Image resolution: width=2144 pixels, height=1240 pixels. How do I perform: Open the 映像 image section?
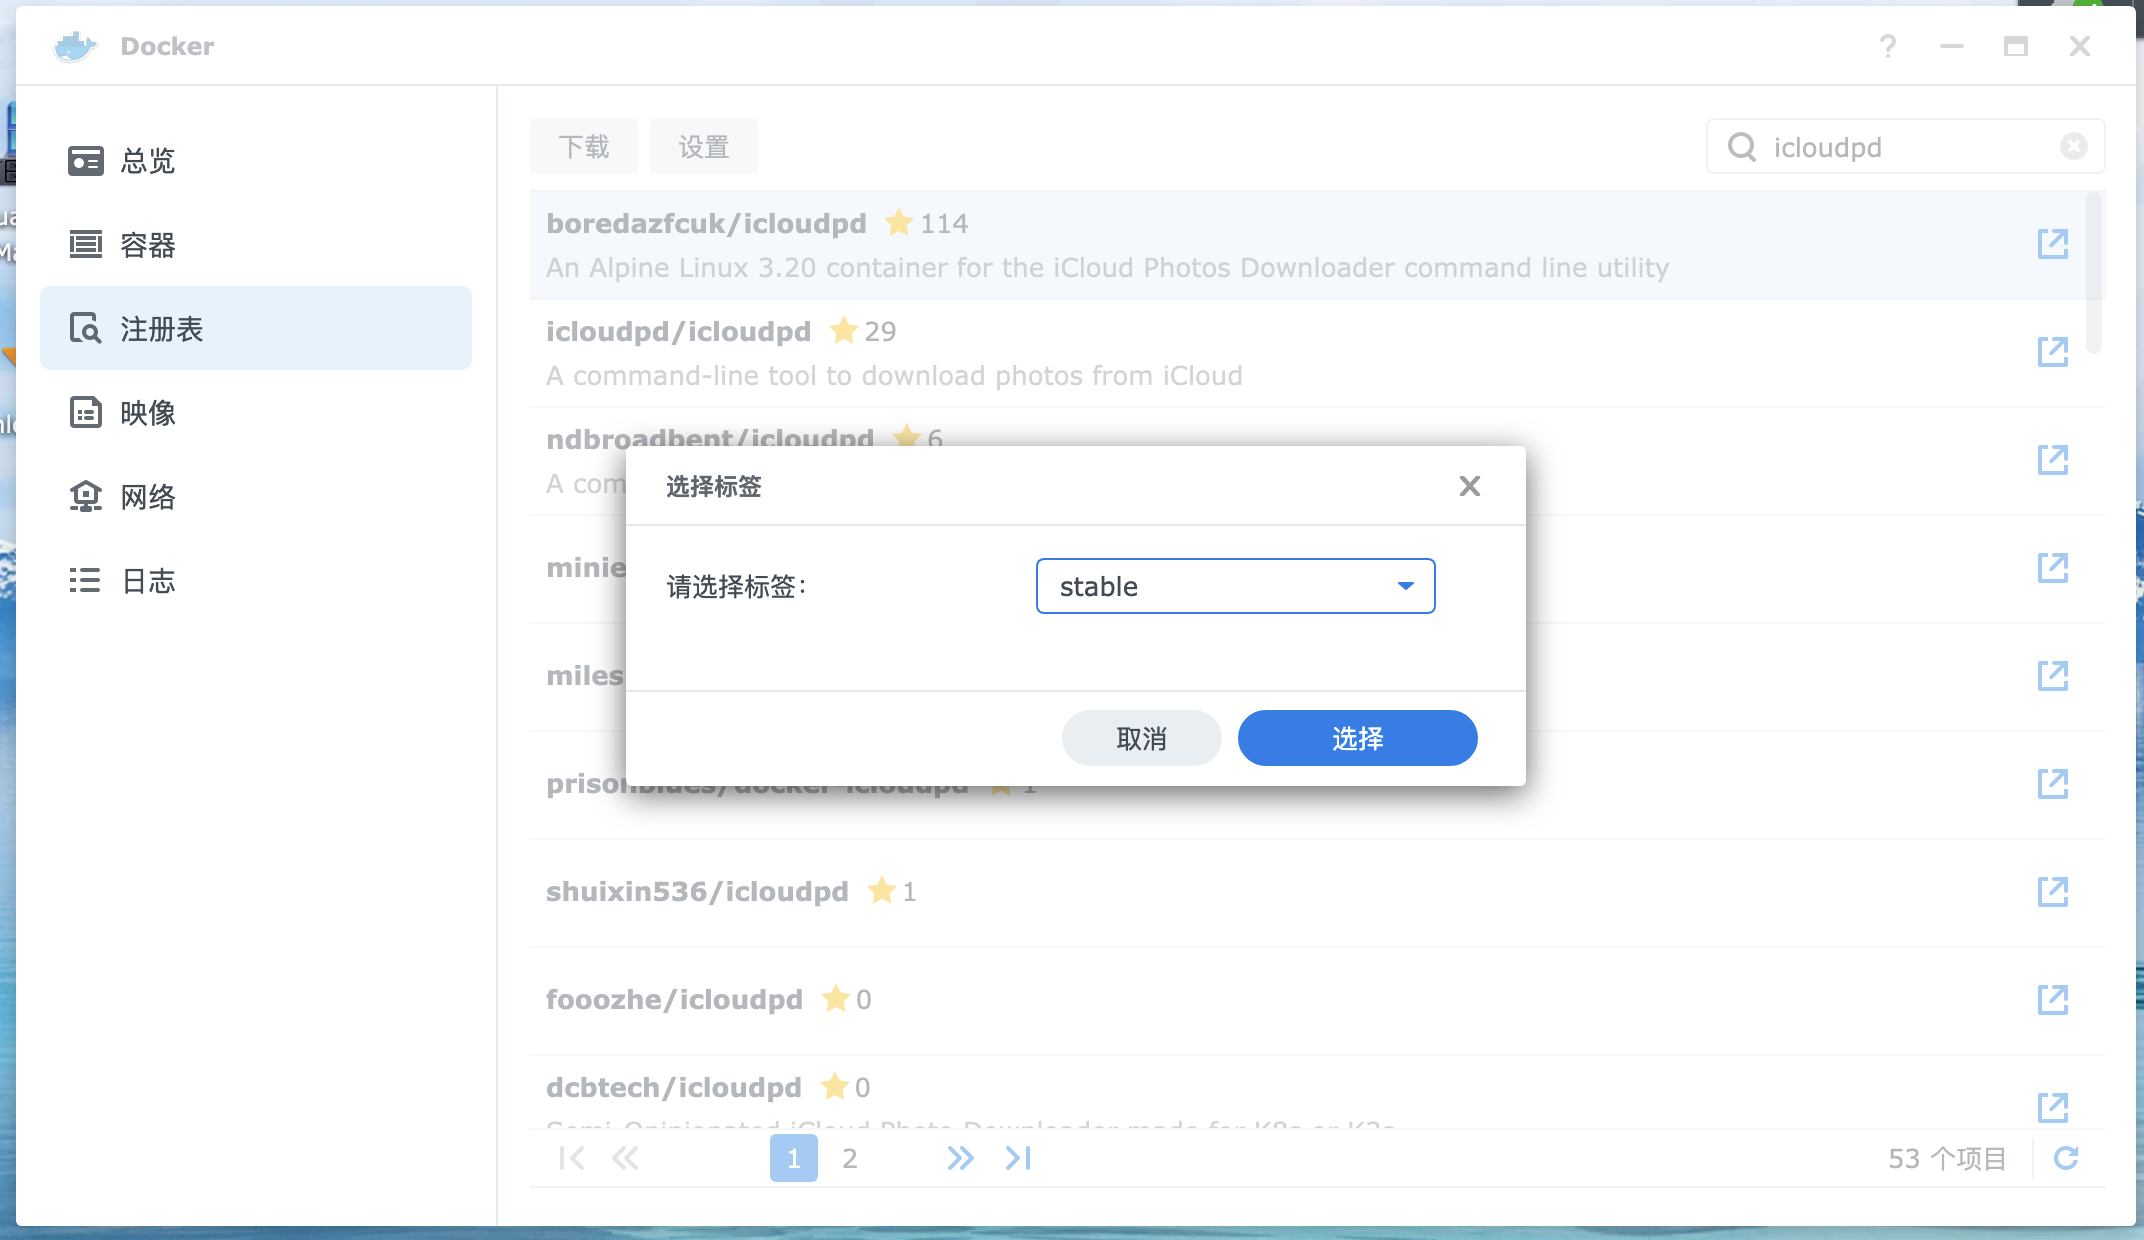pos(256,412)
